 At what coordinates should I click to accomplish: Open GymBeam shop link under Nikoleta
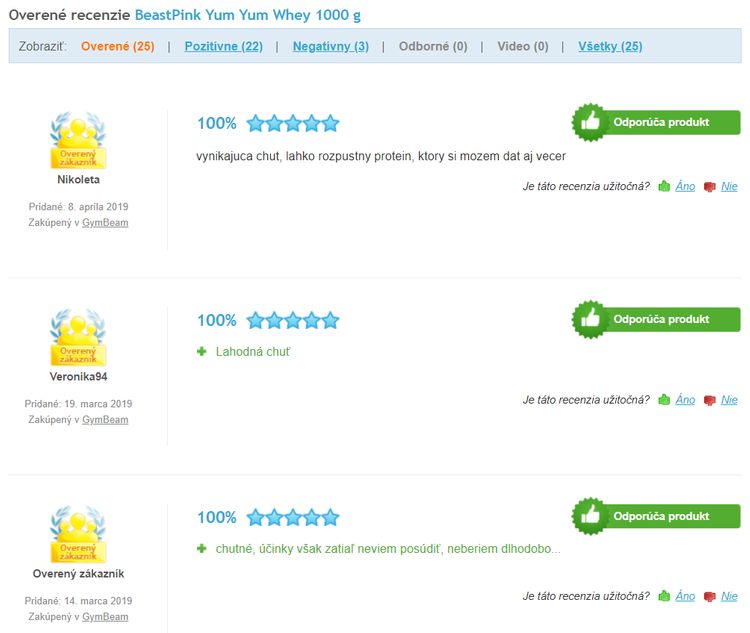105,222
